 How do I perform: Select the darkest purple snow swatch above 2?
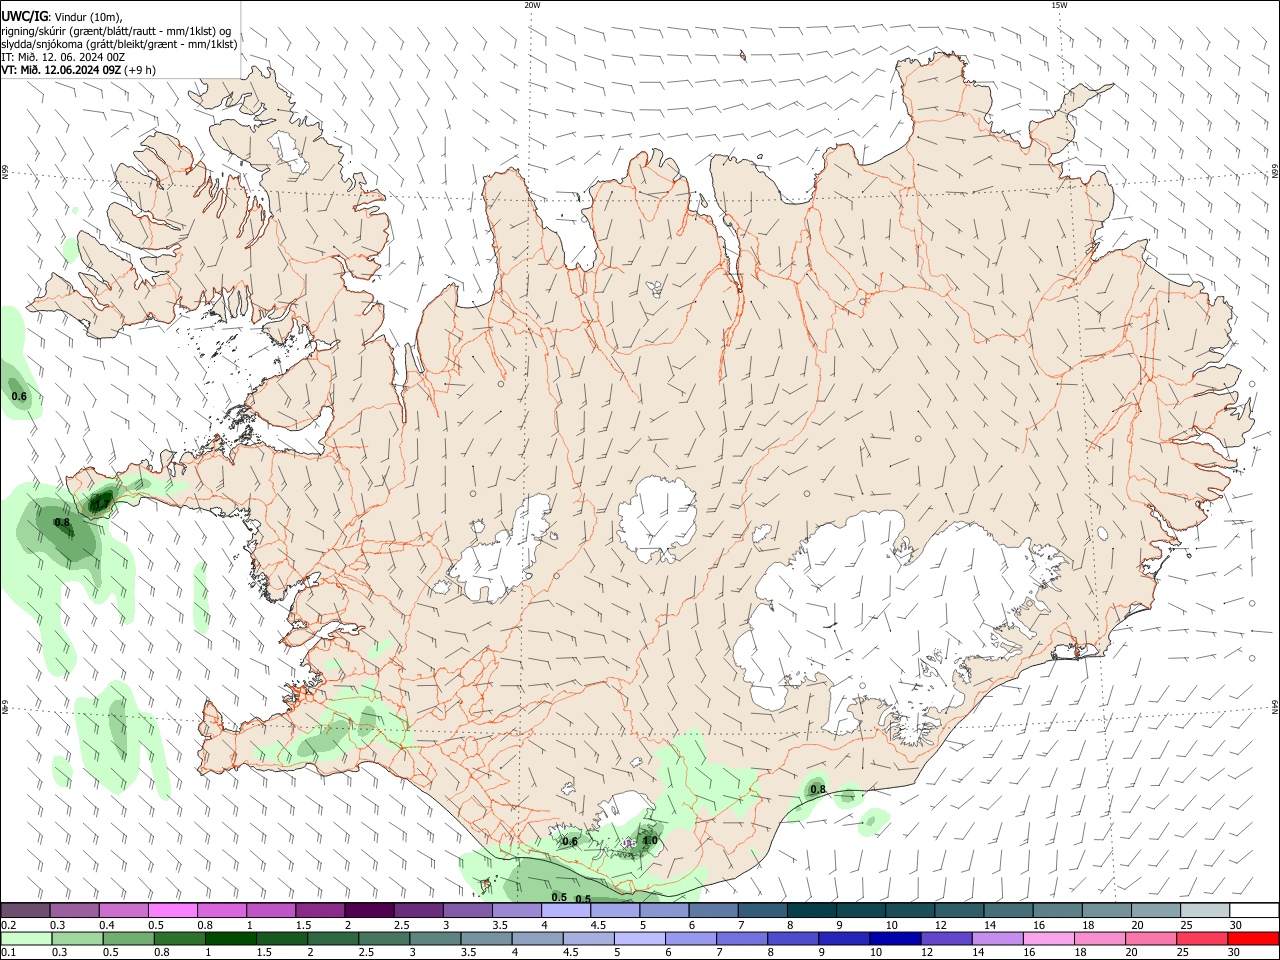point(369,910)
